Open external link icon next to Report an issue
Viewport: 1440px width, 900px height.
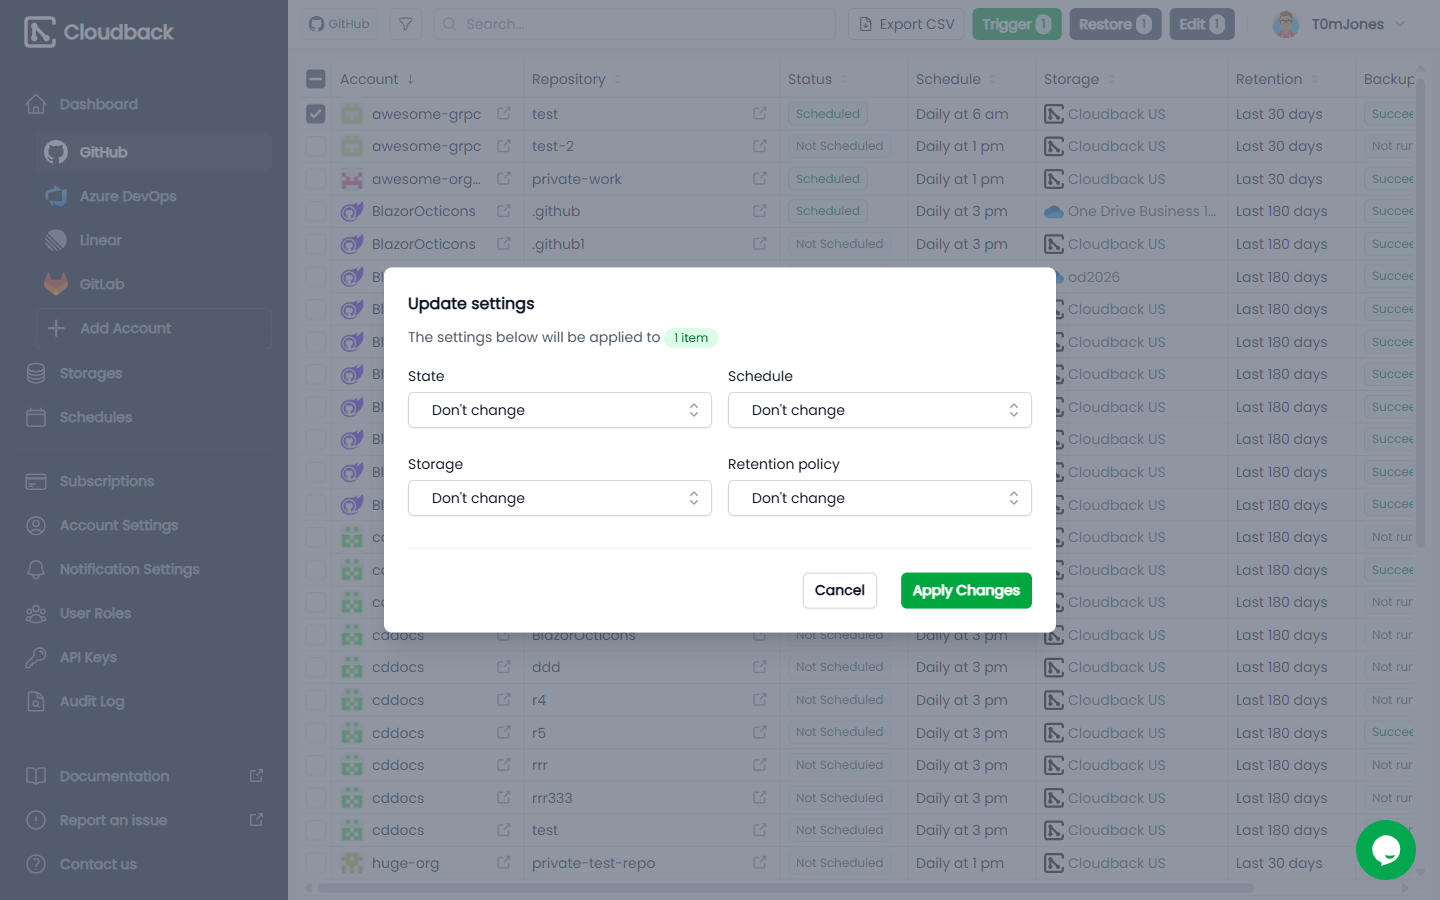pos(256,820)
